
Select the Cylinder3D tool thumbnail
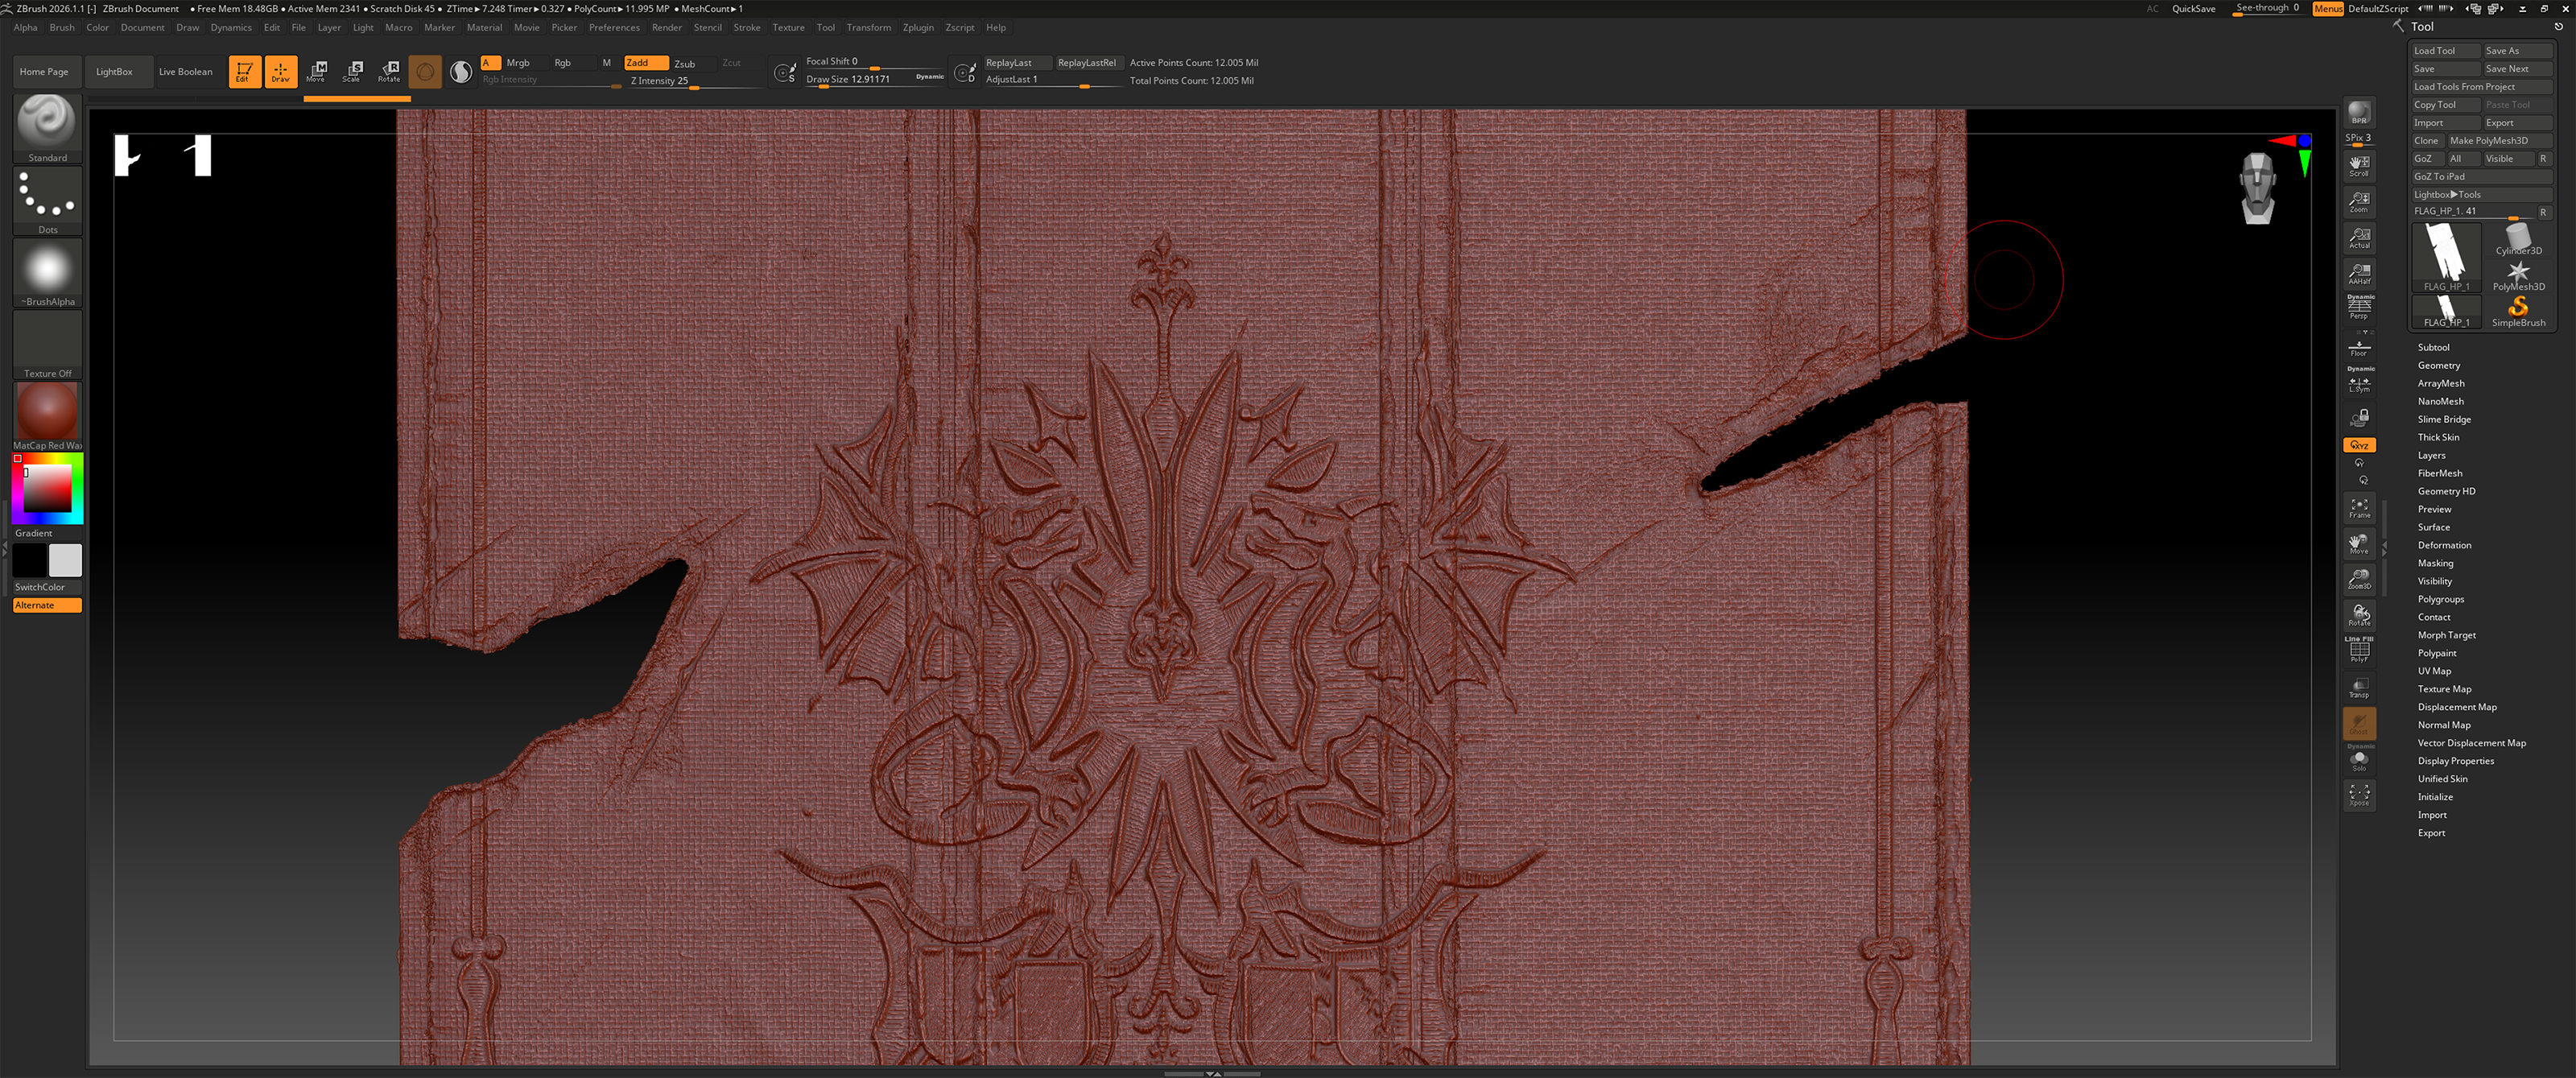coord(2517,240)
